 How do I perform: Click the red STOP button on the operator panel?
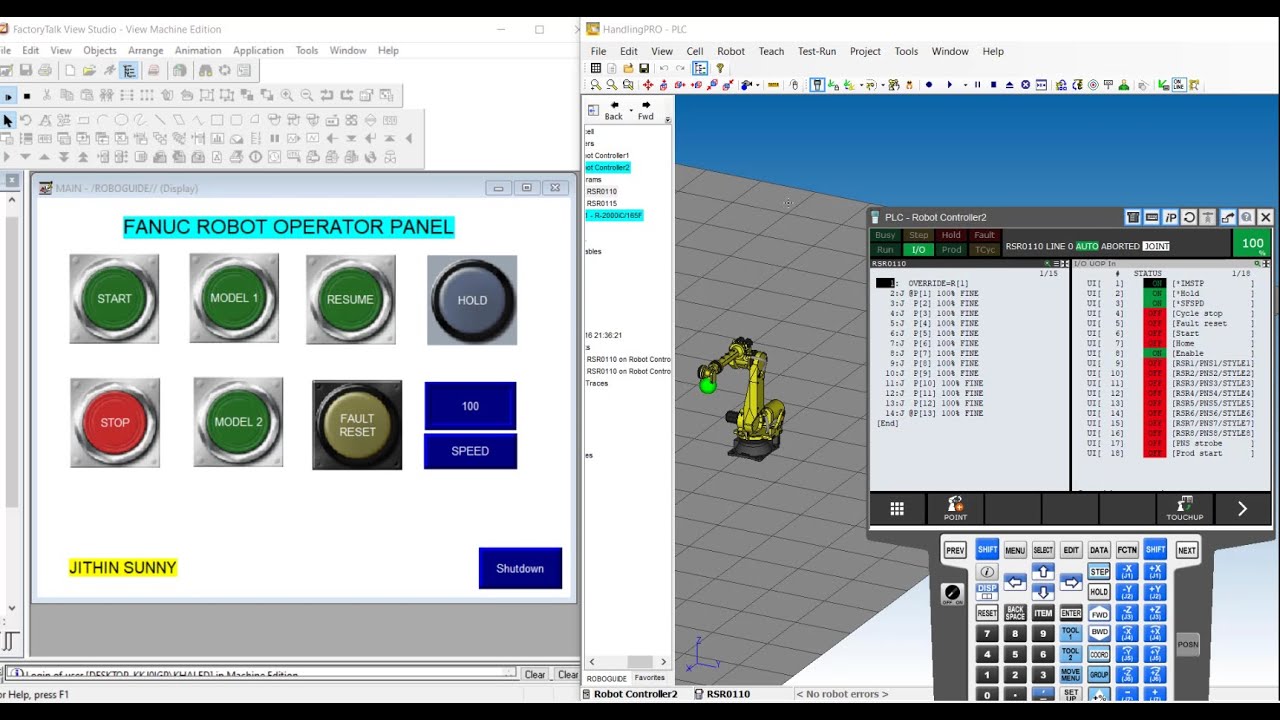coord(115,422)
